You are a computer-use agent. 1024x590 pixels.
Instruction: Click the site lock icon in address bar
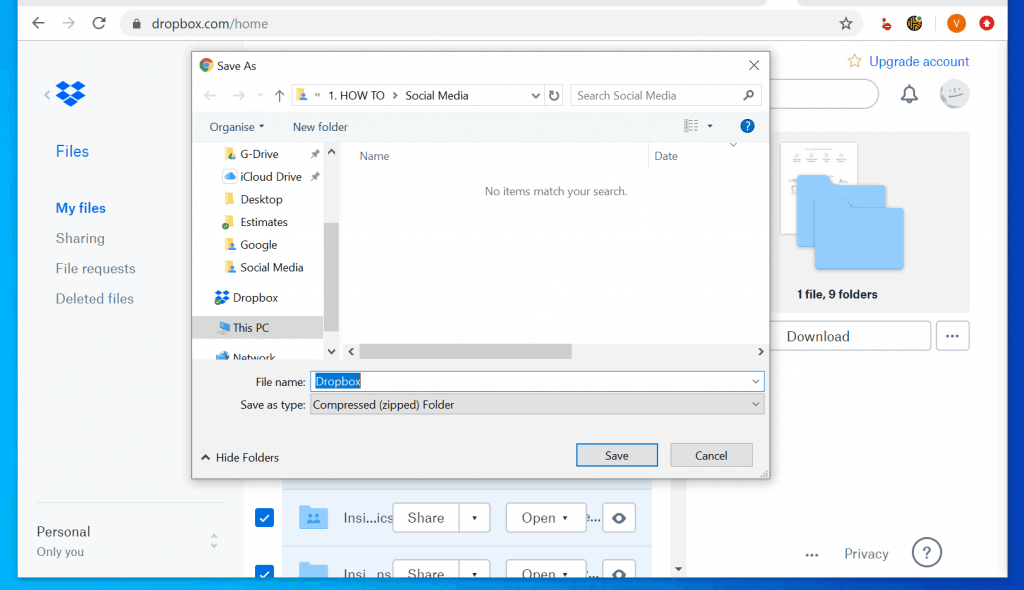136,24
